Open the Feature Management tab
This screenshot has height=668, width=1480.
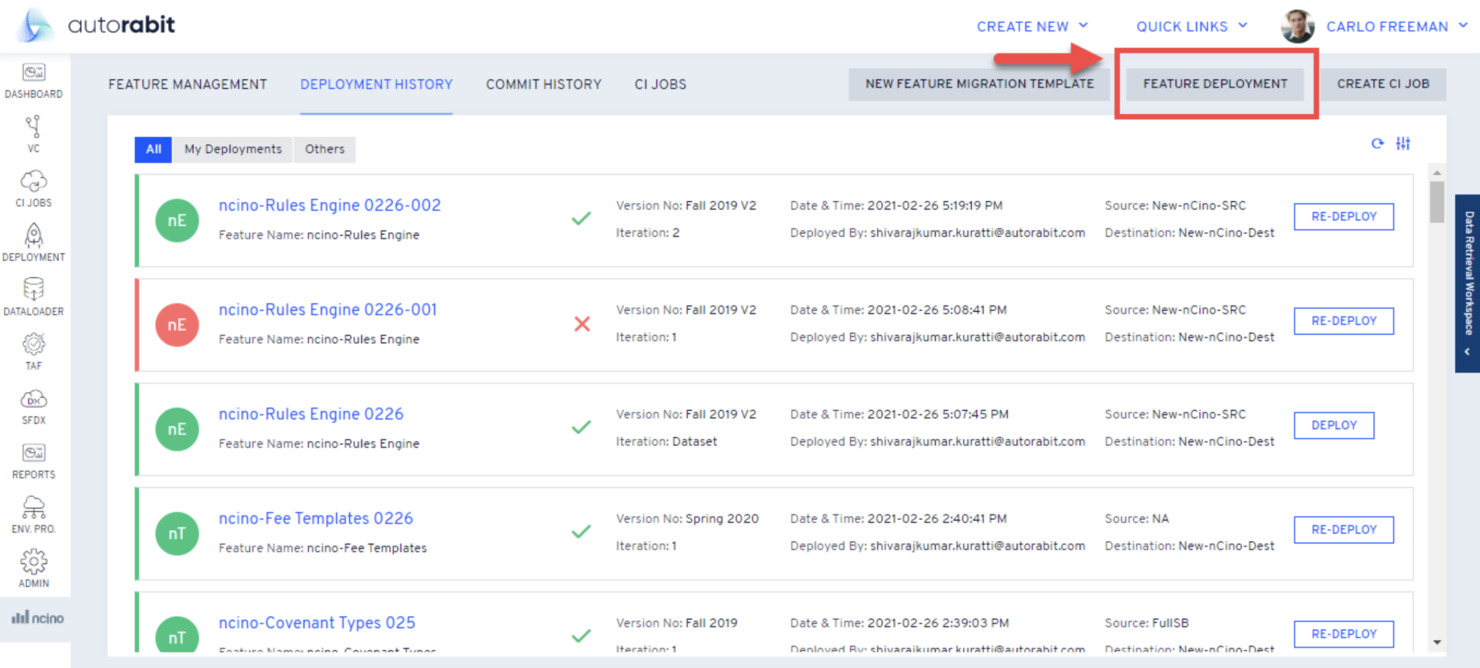point(187,84)
